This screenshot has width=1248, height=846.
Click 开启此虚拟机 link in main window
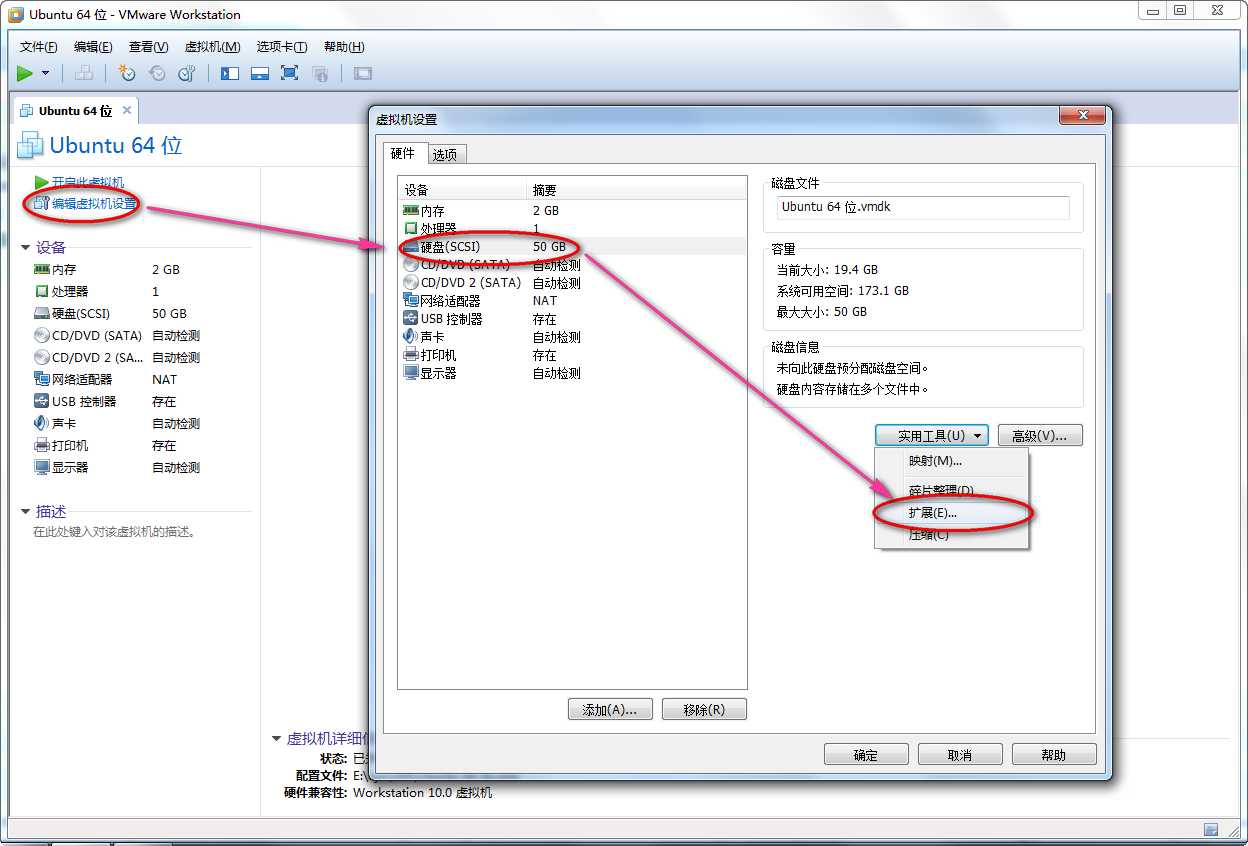[88, 182]
